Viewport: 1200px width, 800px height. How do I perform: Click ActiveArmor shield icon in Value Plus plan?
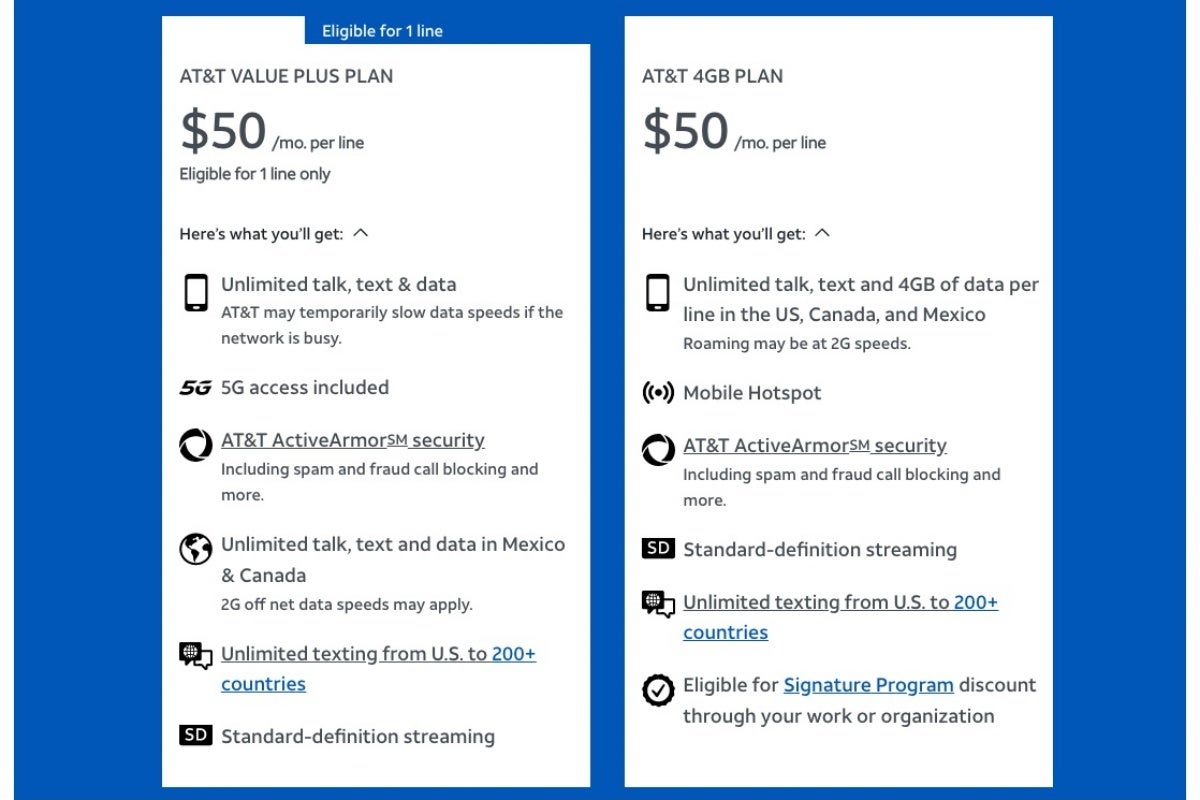point(196,445)
